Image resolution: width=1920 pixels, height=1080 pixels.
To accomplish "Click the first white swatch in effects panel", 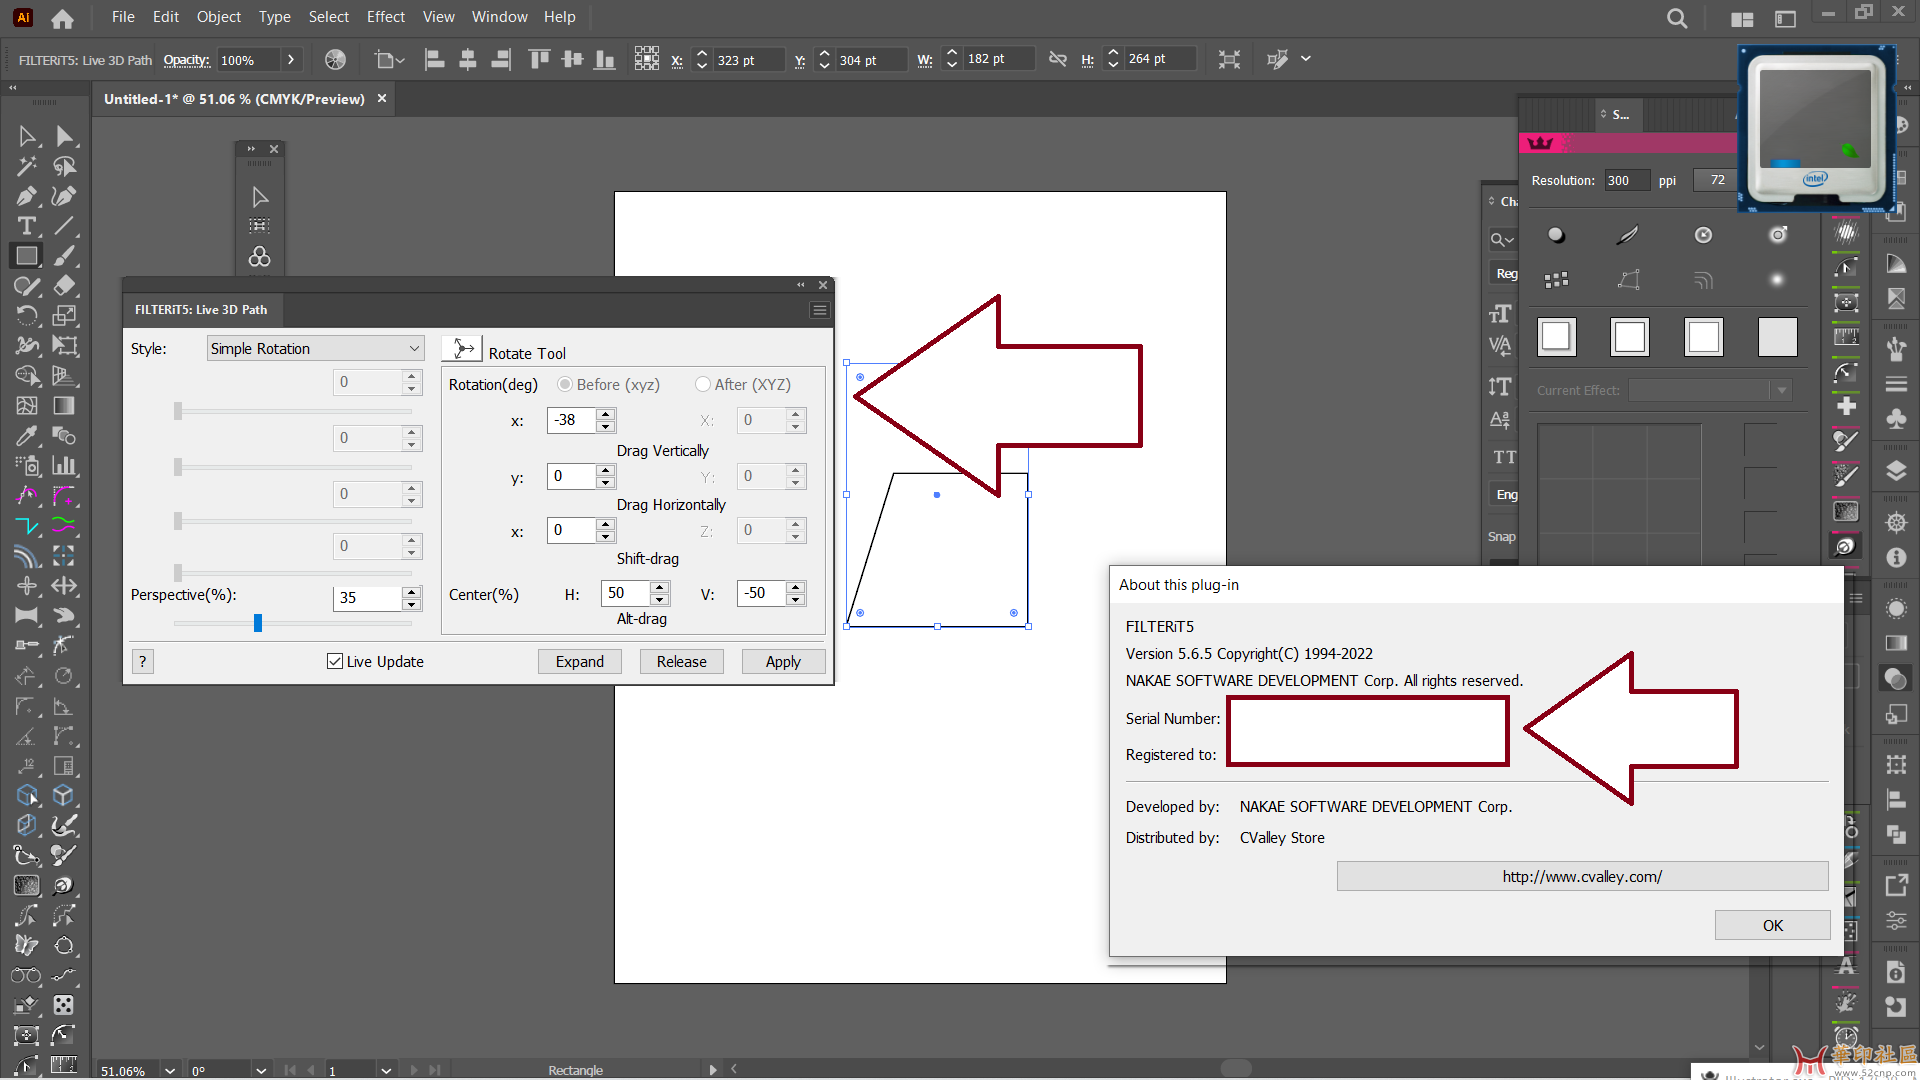I will (x=1556, y=336).
